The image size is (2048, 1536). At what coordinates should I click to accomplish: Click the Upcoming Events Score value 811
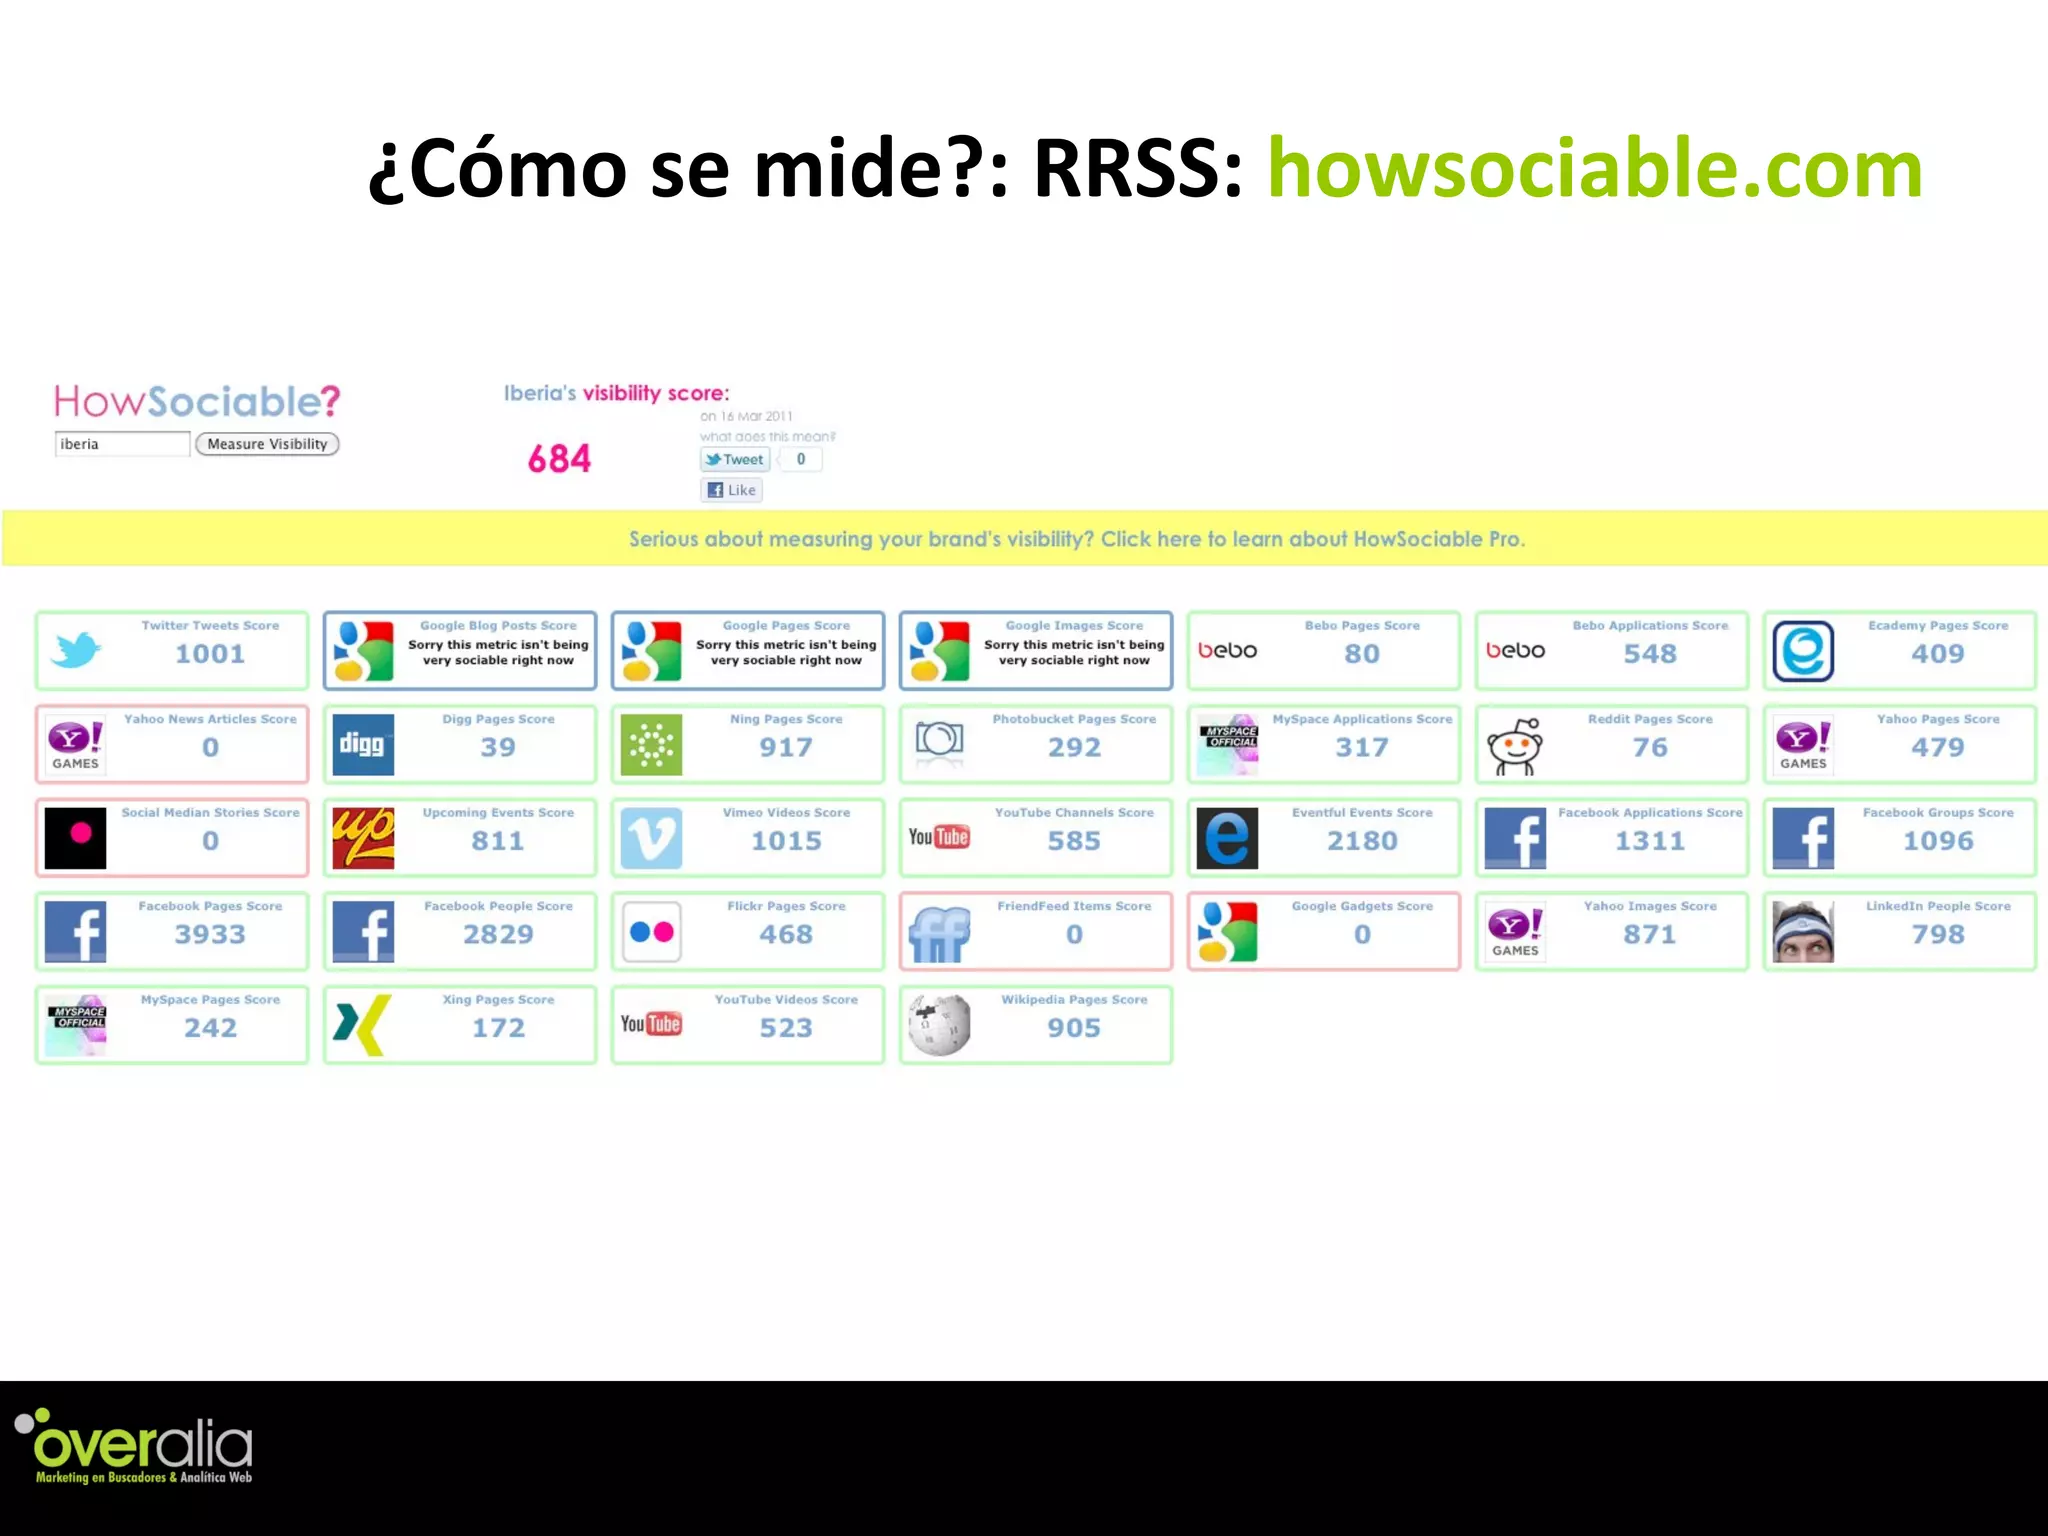(498, 841)
